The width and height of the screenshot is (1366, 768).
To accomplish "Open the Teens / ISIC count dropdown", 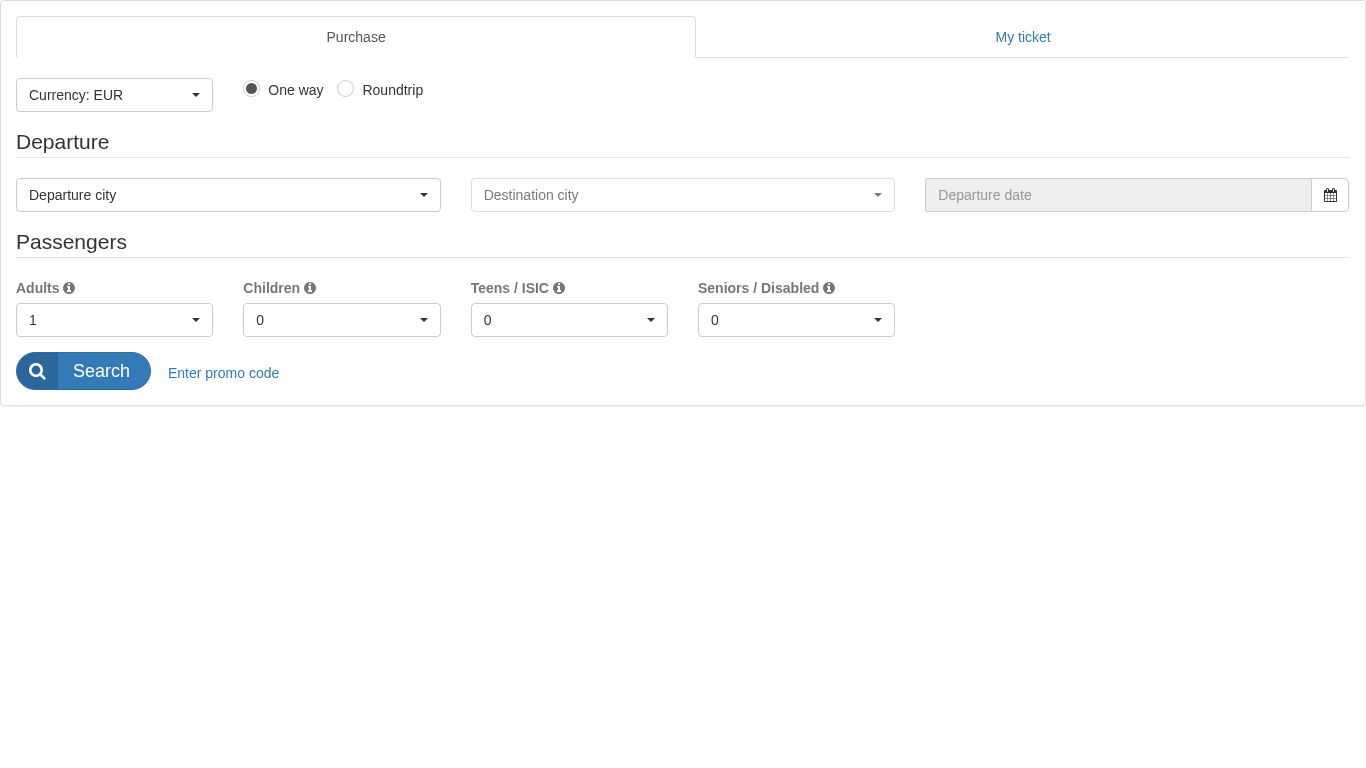I will pos(569,320).
